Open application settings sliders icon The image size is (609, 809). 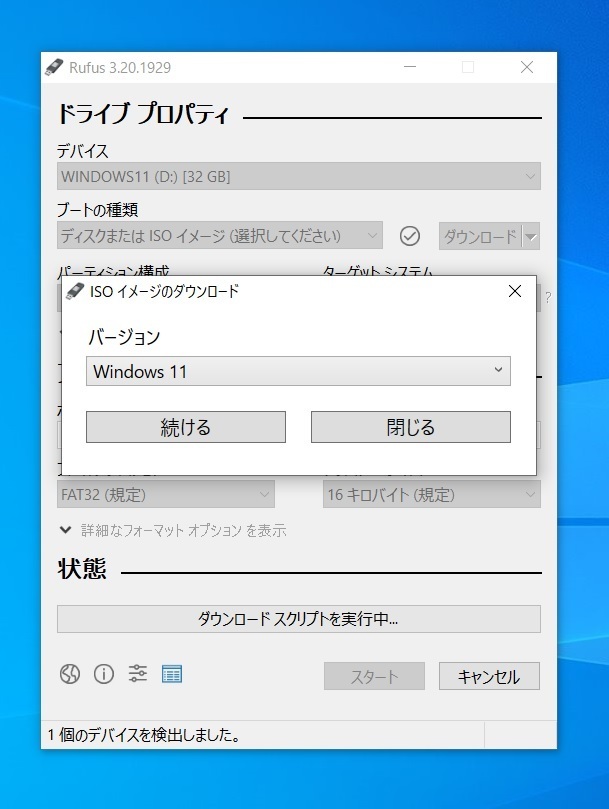click(138, 674)
